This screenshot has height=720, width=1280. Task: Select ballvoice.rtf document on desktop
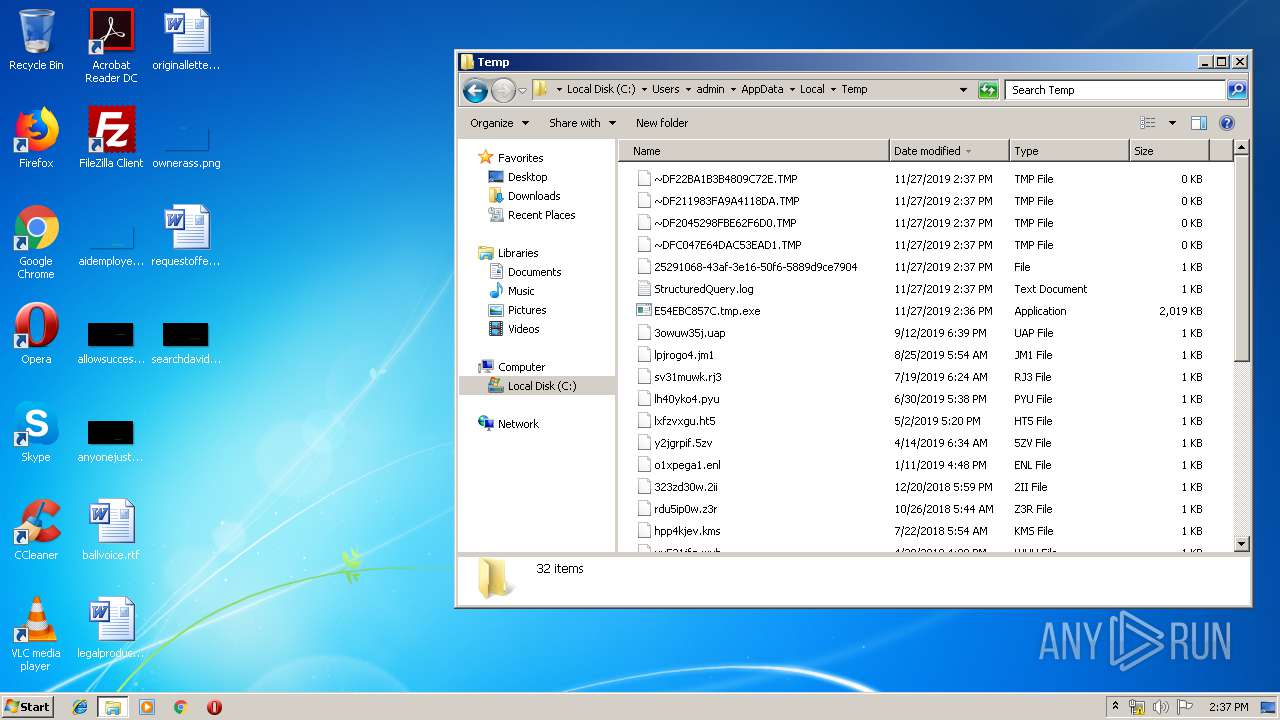[111, 530]
